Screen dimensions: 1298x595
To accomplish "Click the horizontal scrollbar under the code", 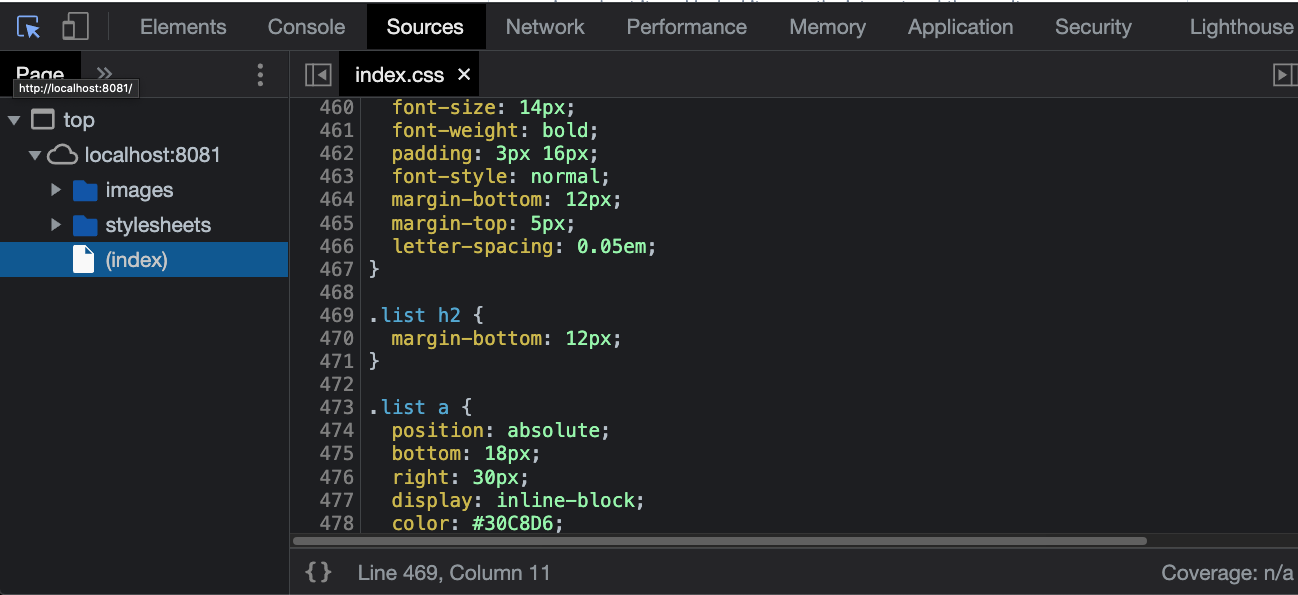I will [x=720, y=541].
